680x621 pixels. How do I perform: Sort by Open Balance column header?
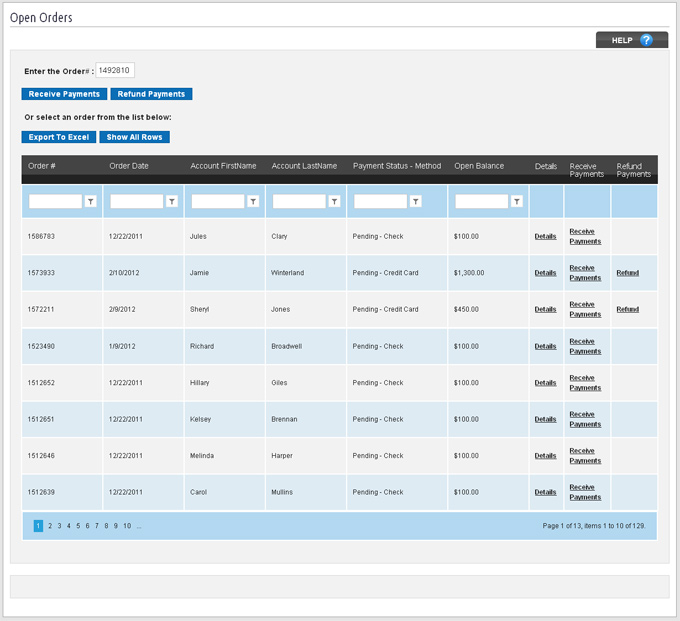(479, 166)
